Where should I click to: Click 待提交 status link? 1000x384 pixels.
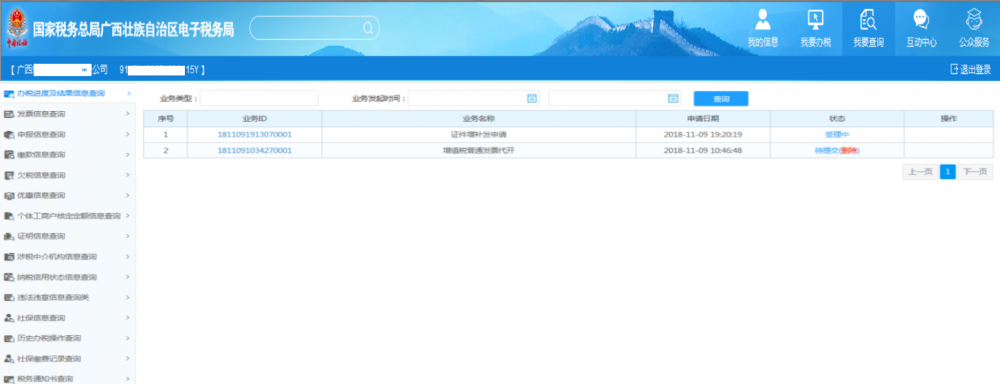pyautogui.click(x=826, y=151)
